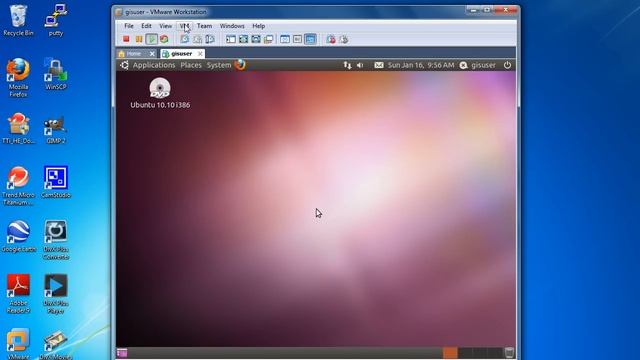Show the Summary view toolbar icon

[285, 39]
